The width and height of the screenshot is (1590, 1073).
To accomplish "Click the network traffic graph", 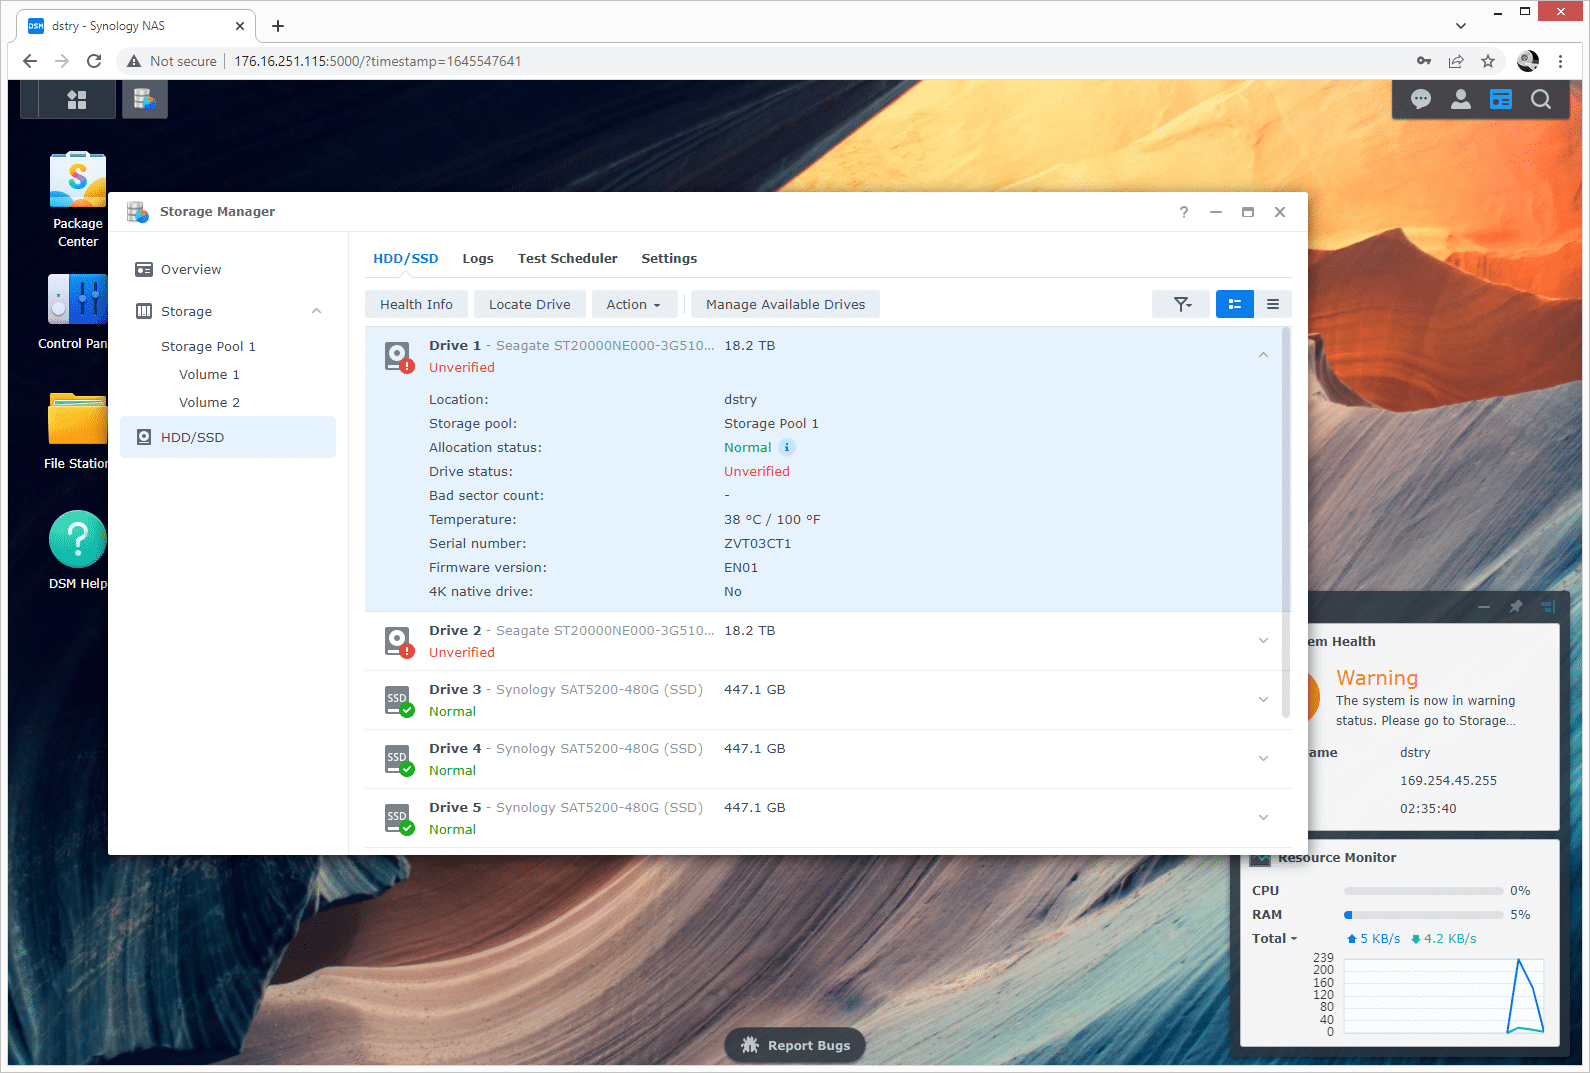I will pos(1444,996).
